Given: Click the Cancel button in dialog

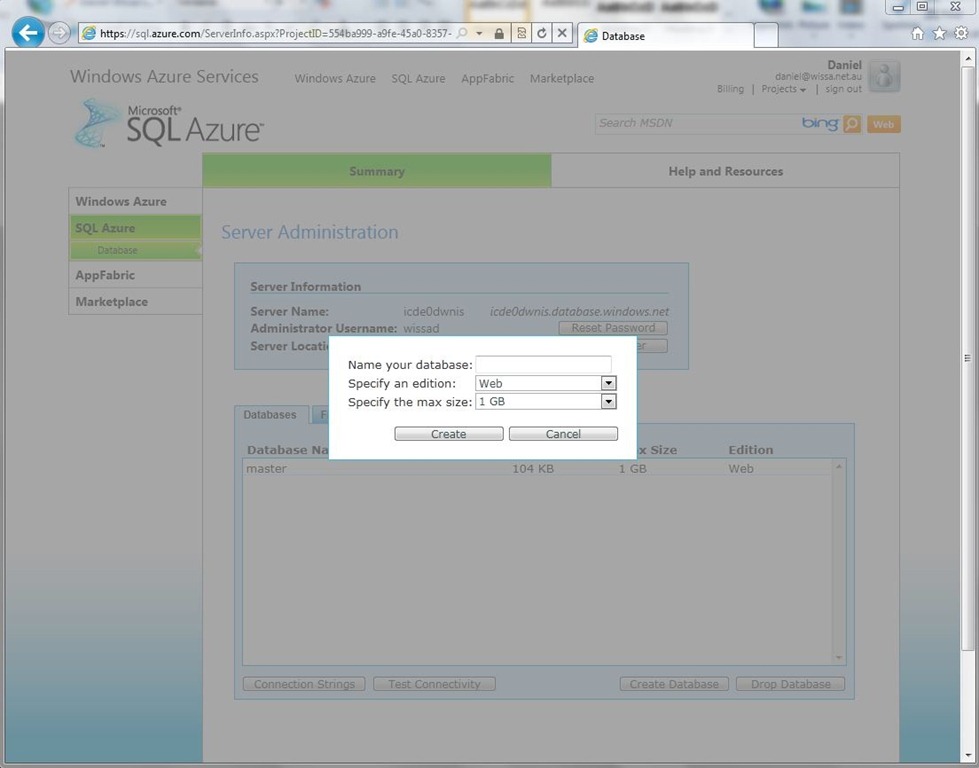Looking at the screenshot, I should pyautogui.click(x=563, y=434).
